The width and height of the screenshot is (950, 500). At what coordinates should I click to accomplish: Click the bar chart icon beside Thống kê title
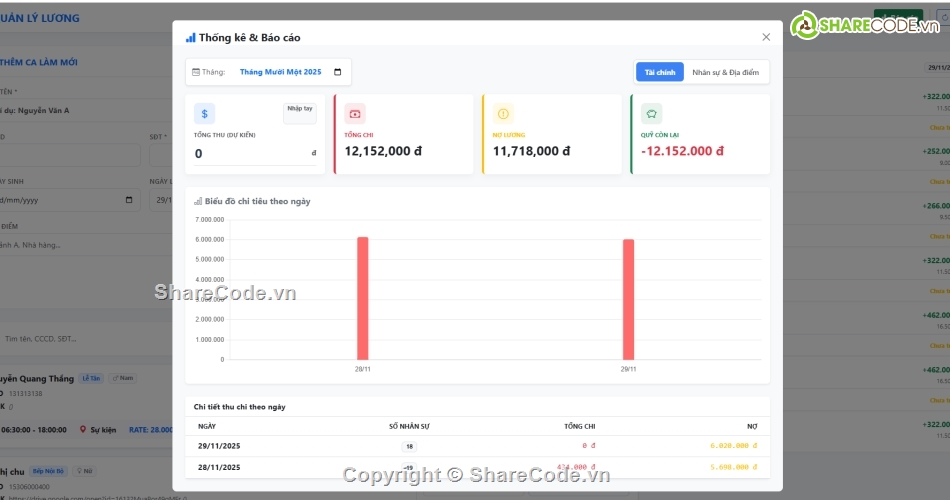pyautogui.click(x=190, y=37)
